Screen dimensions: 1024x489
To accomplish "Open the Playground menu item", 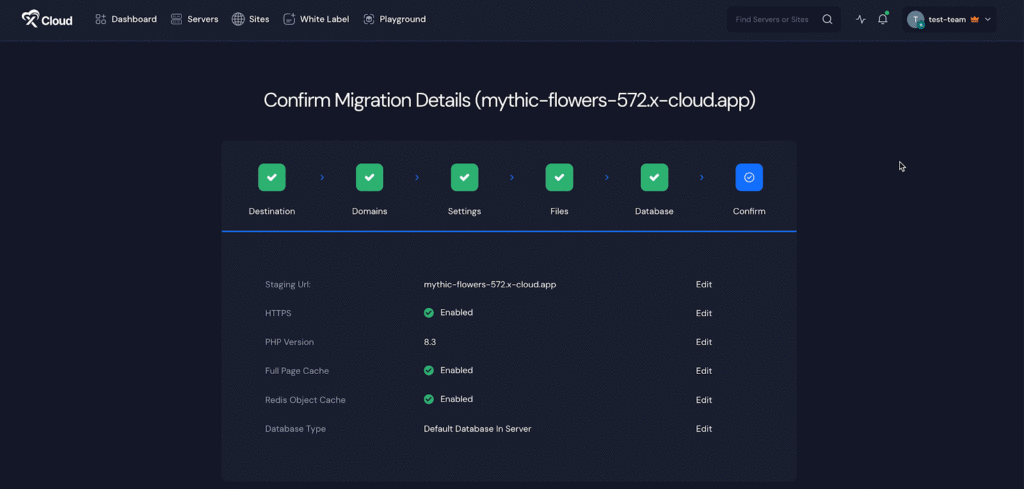I will [394, 19].
